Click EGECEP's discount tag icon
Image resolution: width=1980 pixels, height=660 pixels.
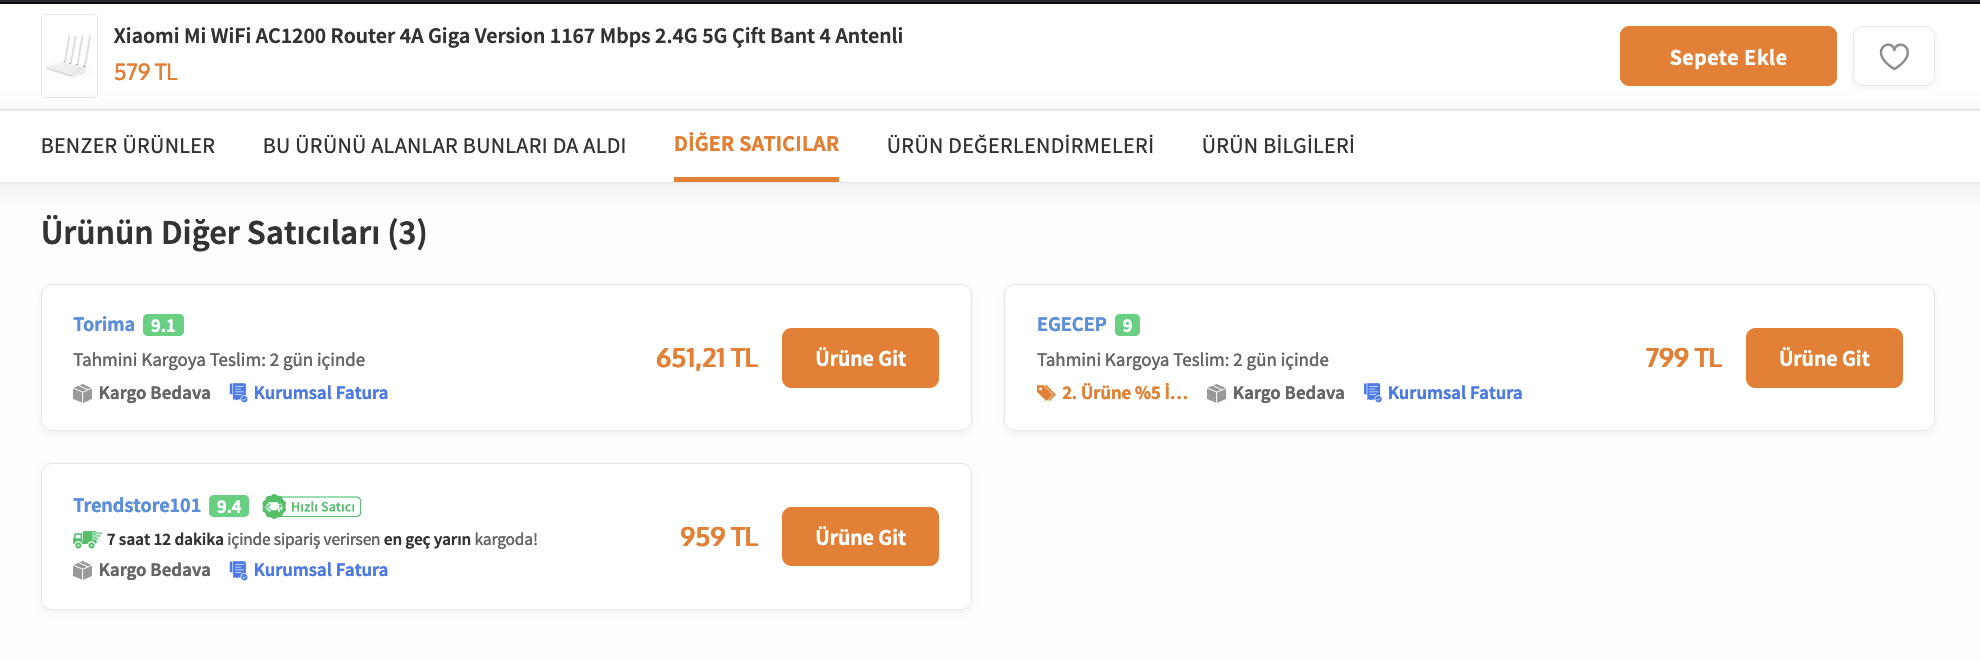click(x=1046, y=393)
